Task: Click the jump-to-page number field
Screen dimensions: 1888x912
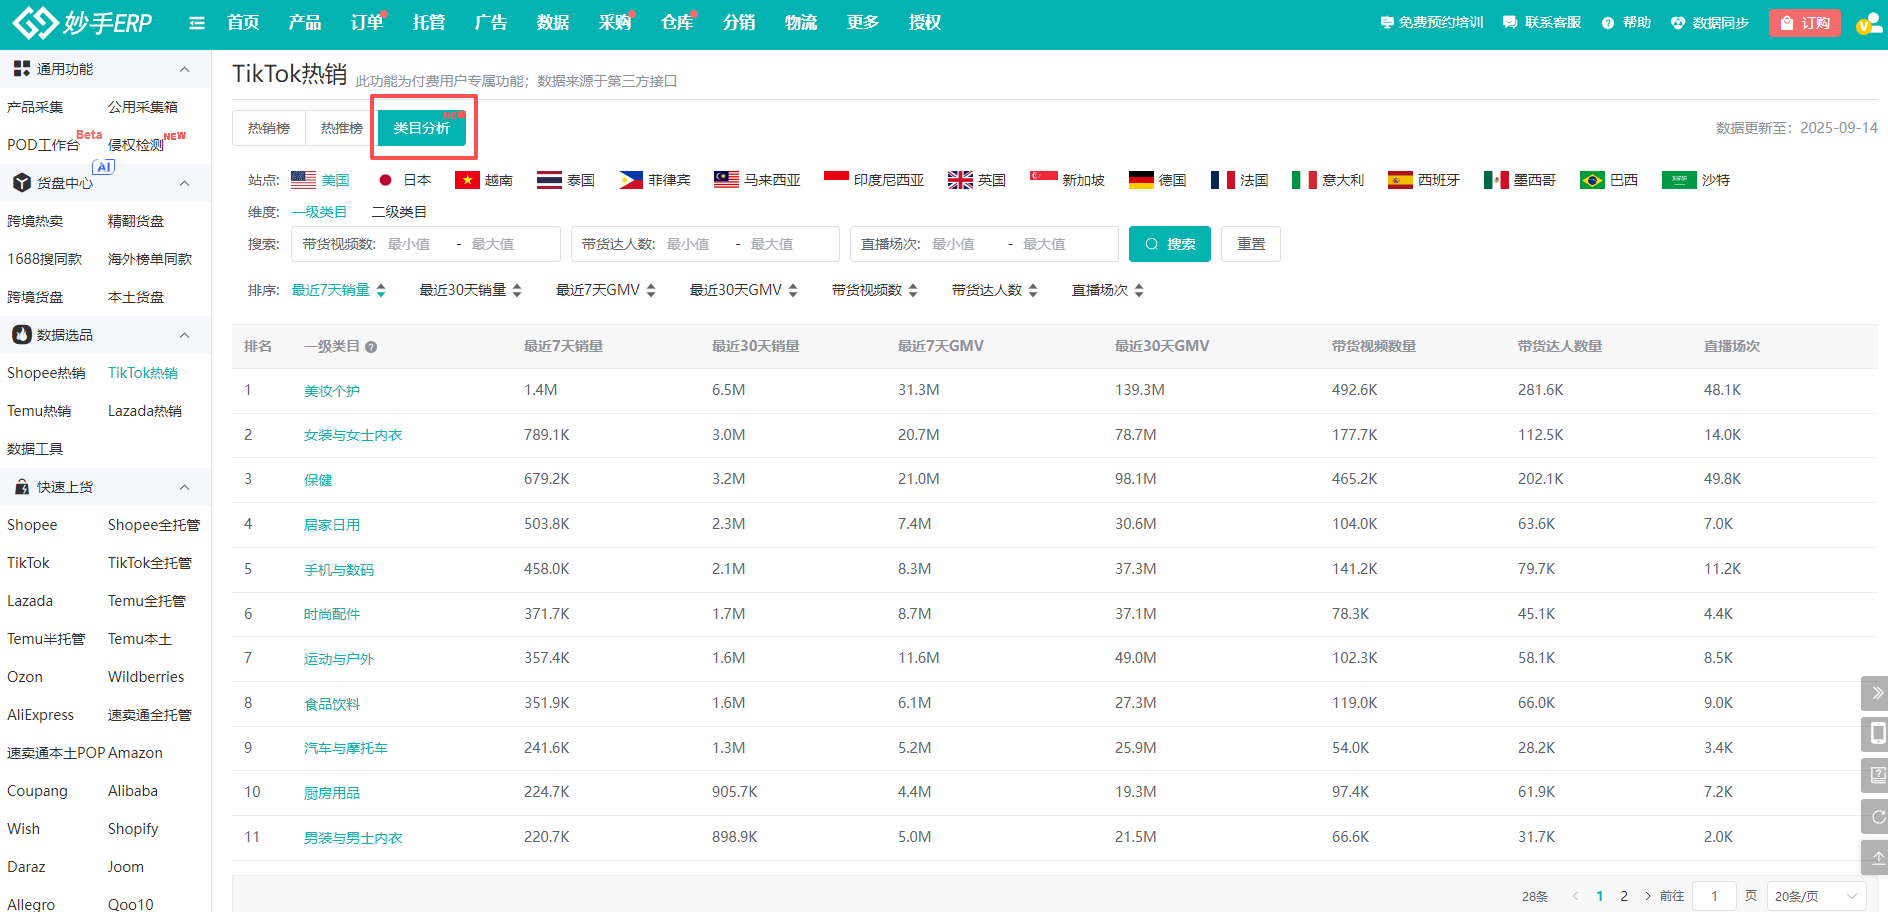Action: pos(1714,896)
